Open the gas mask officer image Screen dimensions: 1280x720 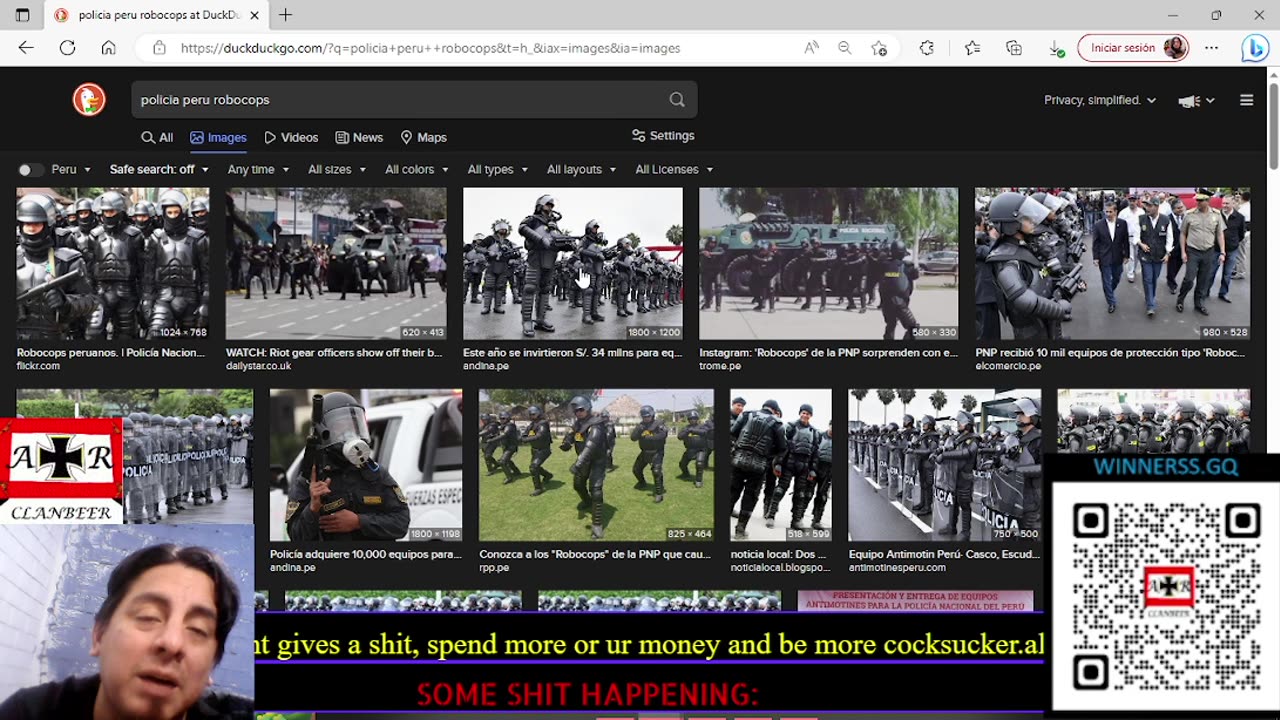pos(366,465)
